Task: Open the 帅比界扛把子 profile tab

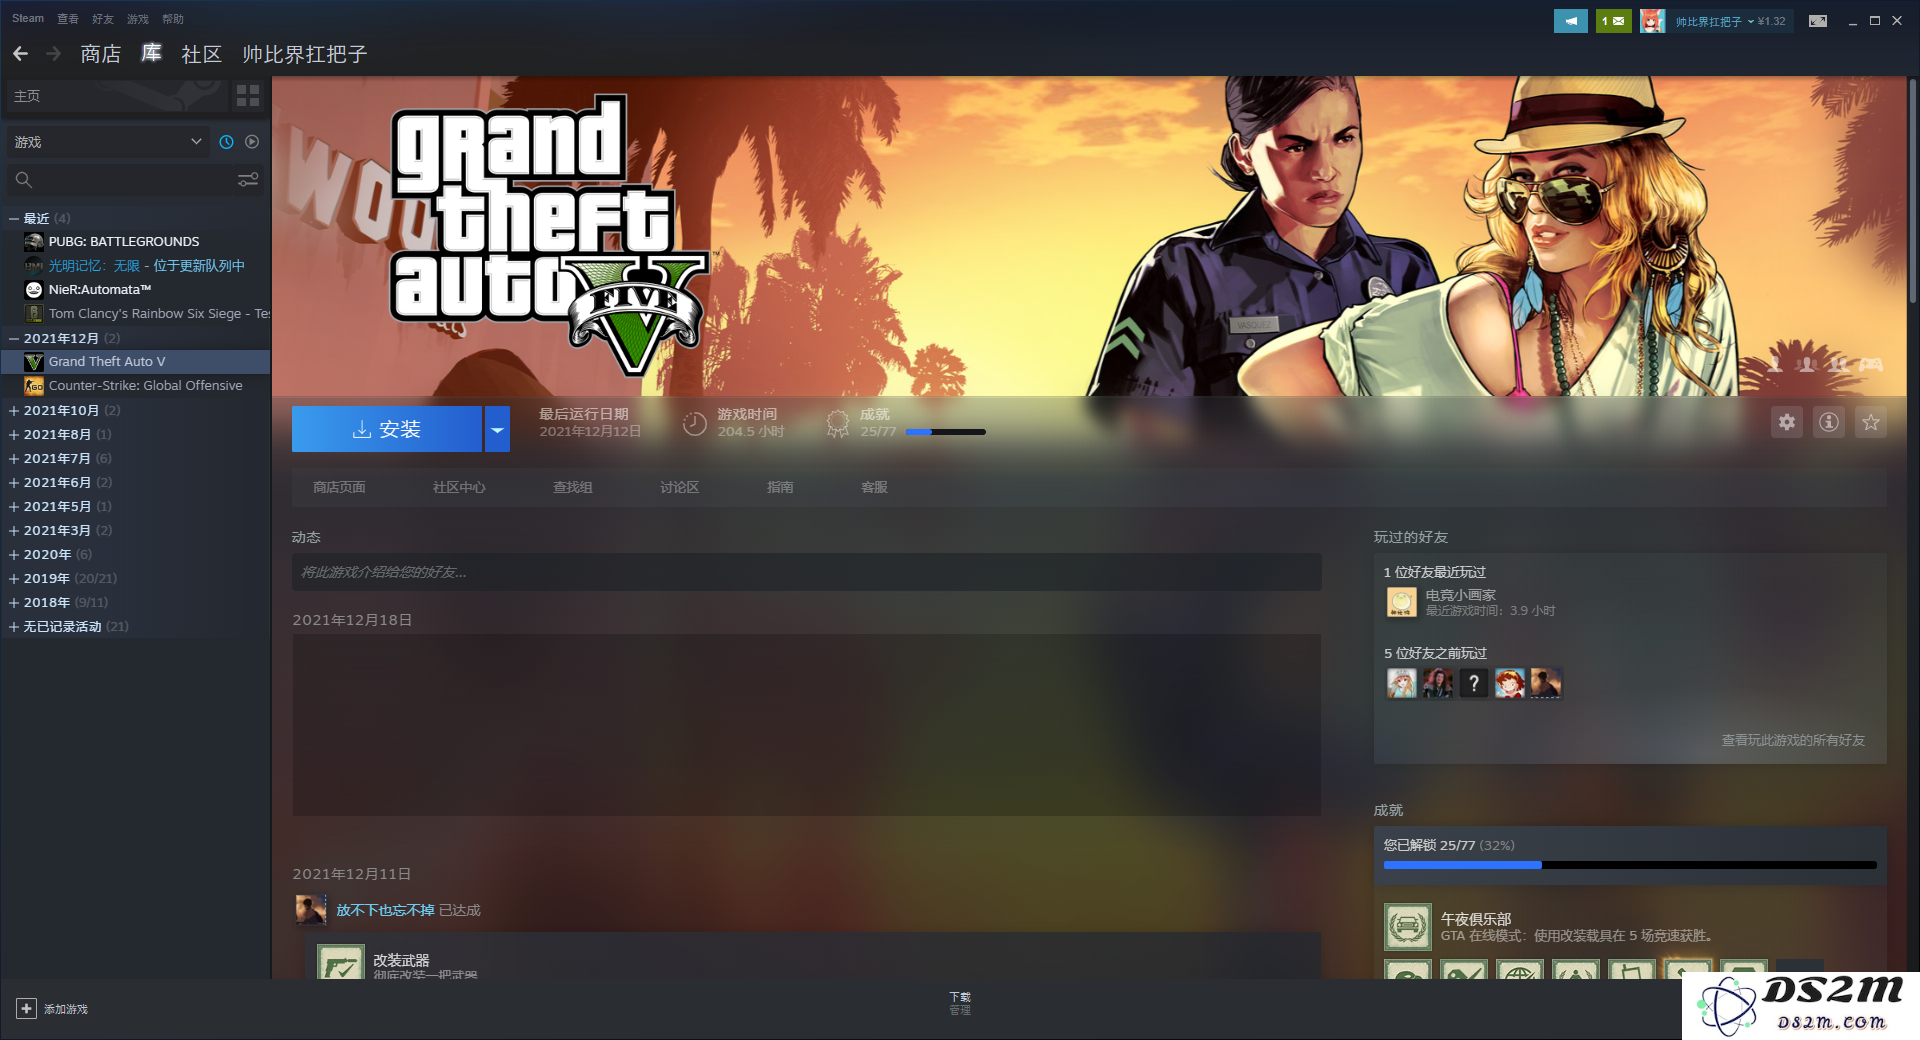Action: pyautogui.click(x=305, y=54)
